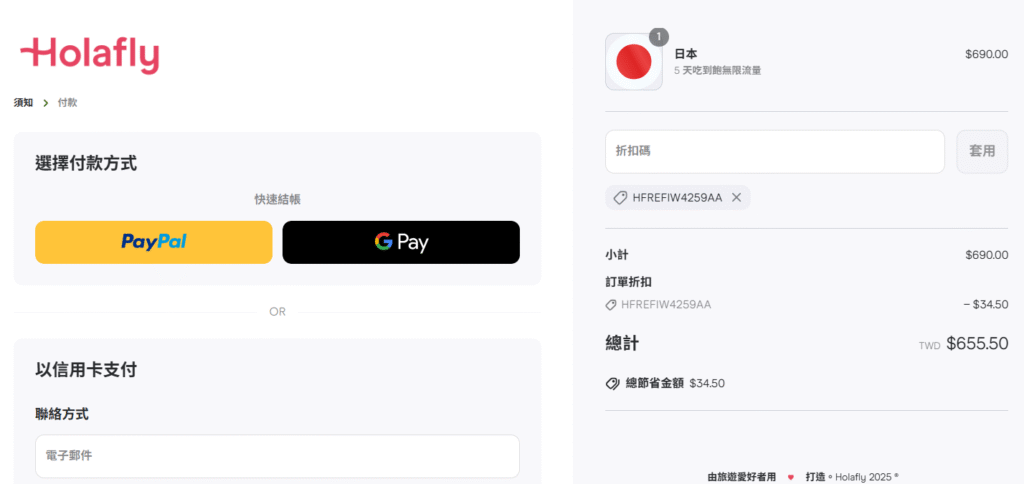Focus the 電子郵件 email input field
The image size is (1024, 484).
[278, 456]
